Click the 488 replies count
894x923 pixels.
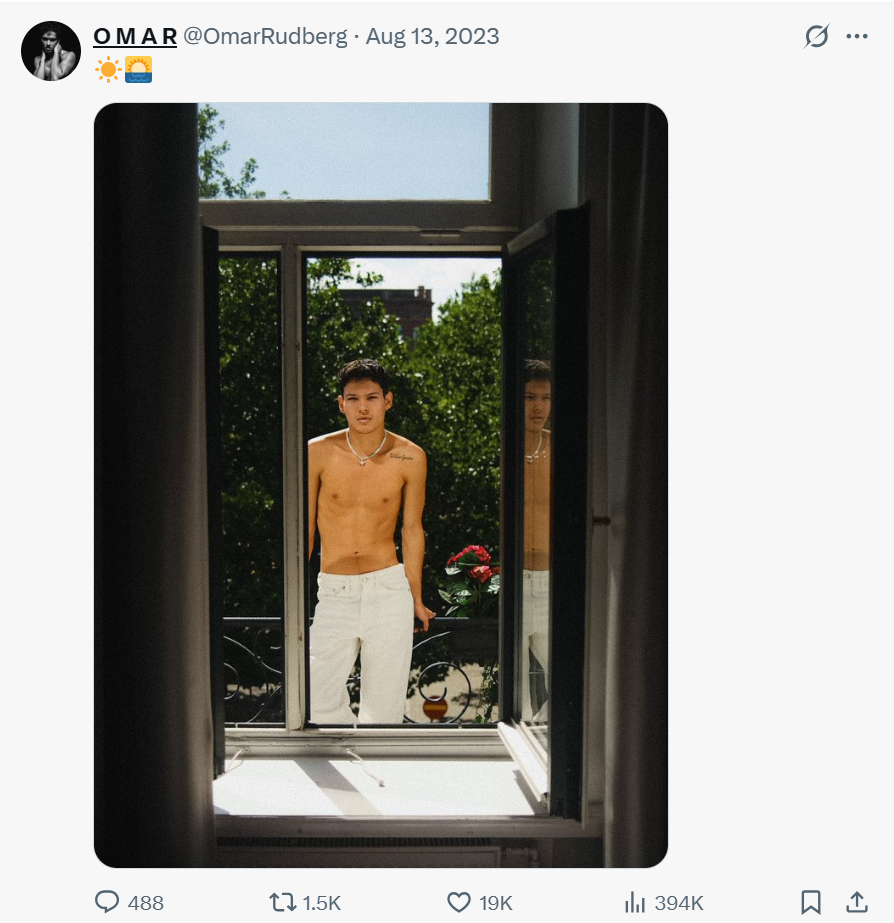point(146,903)
